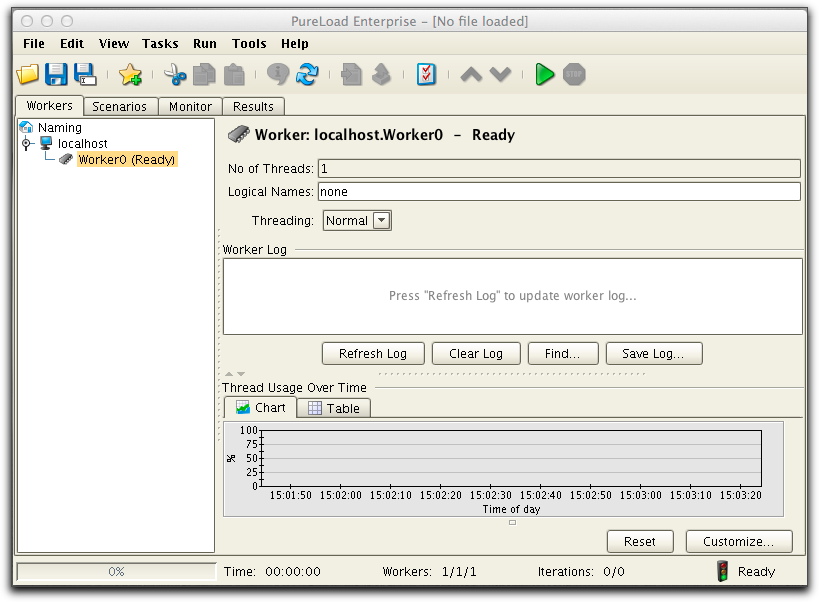Show the Table tab of thread usage
Screen dimensions: 819x602
pos(334,408)
